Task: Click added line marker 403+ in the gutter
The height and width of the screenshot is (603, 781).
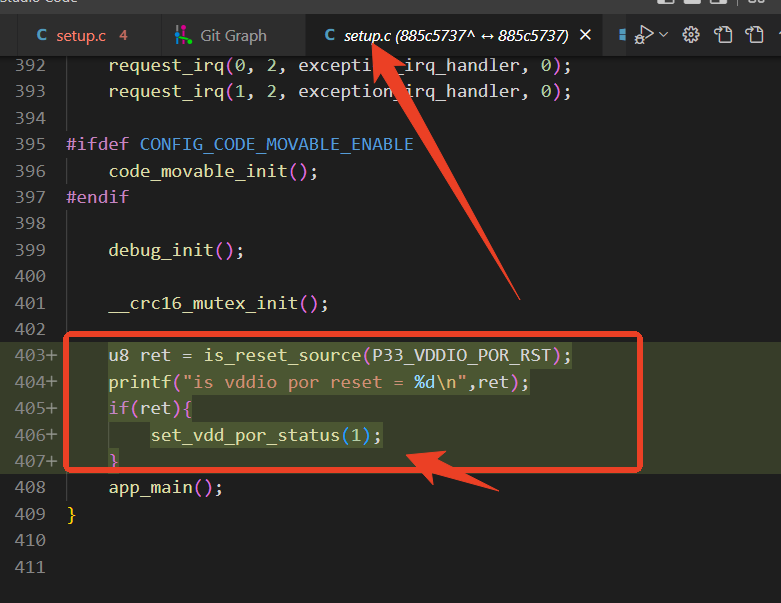Action: tap(36, 356)
